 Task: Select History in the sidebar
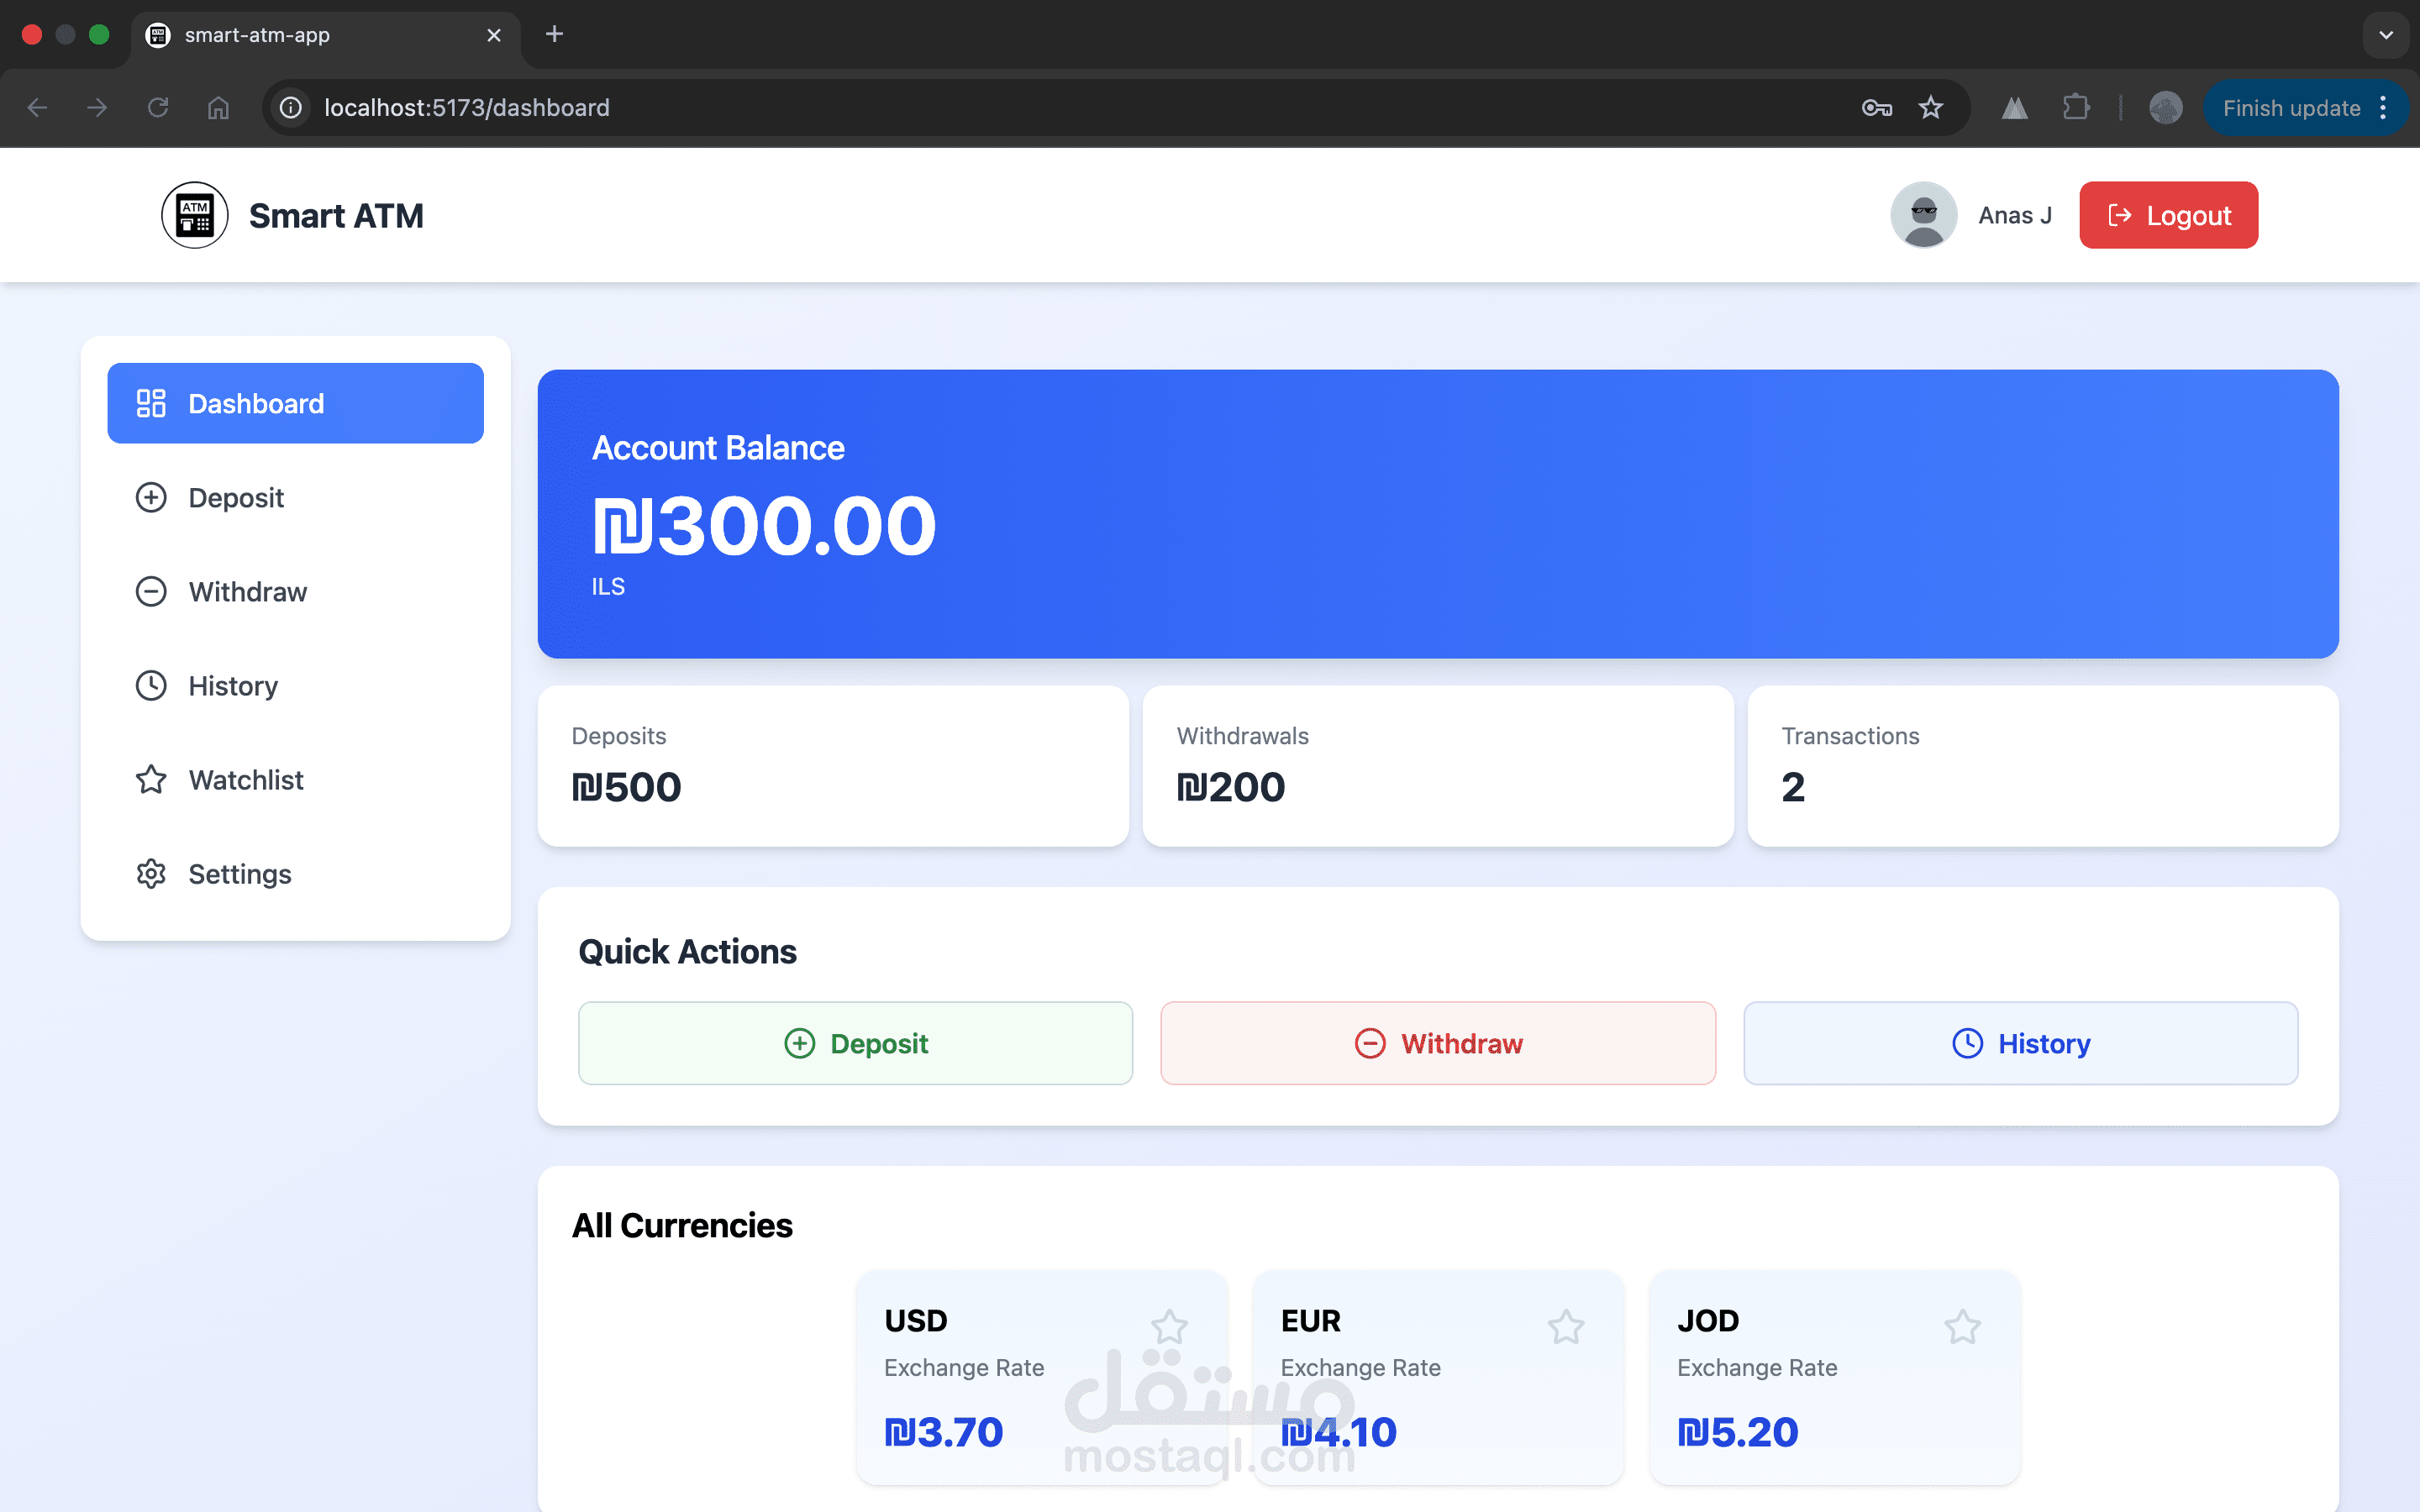click(x=232, y=686)
